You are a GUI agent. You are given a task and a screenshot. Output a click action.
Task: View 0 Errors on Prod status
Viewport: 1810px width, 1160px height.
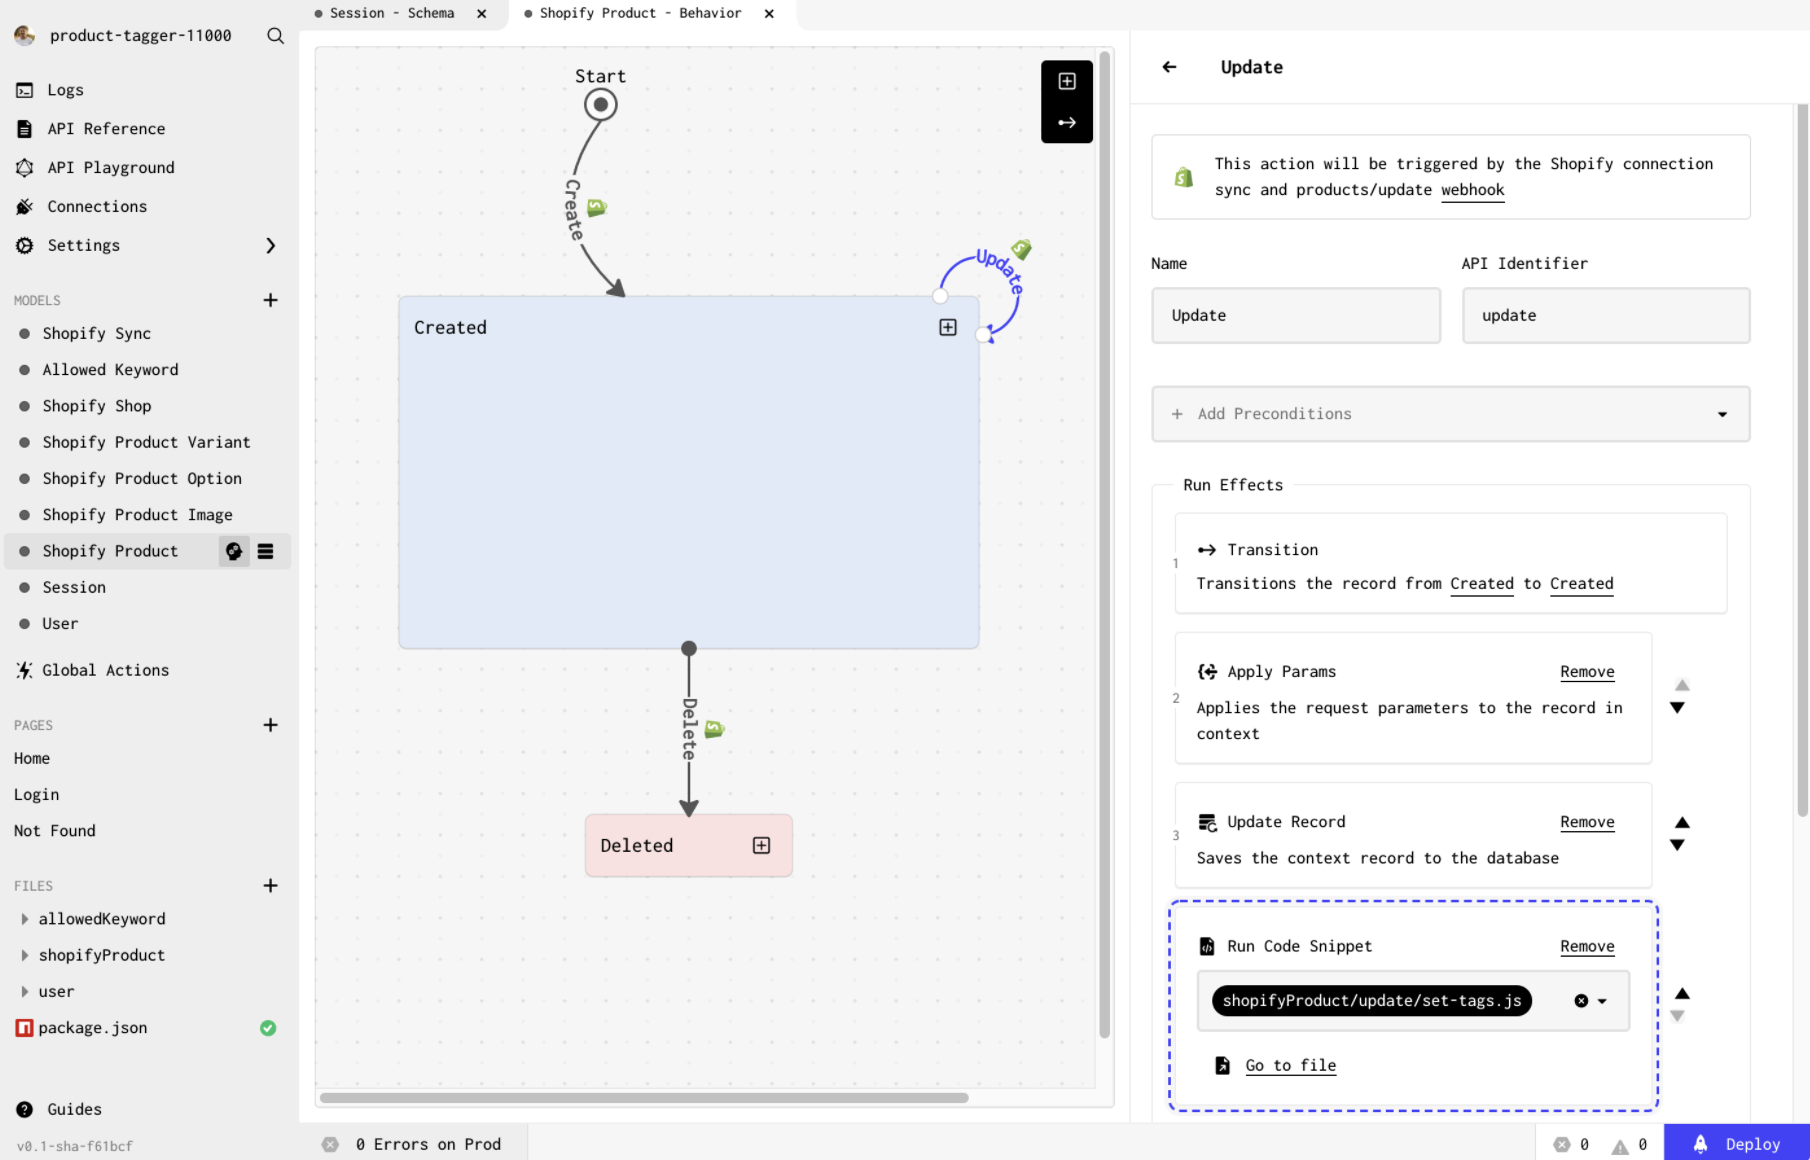[x=412, y=1144]
